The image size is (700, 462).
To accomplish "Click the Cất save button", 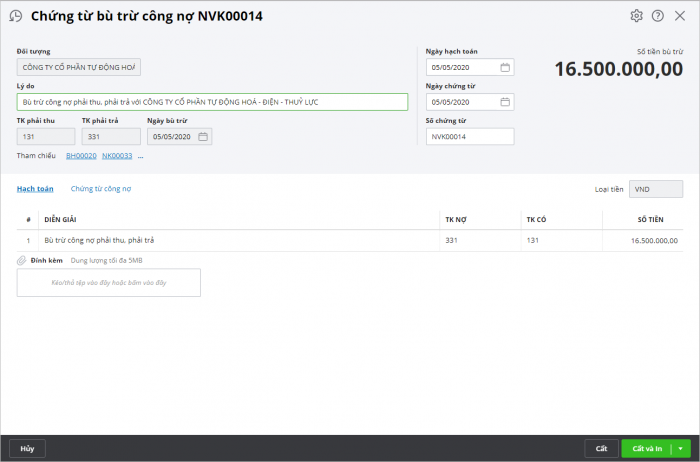I will point(601,449).
